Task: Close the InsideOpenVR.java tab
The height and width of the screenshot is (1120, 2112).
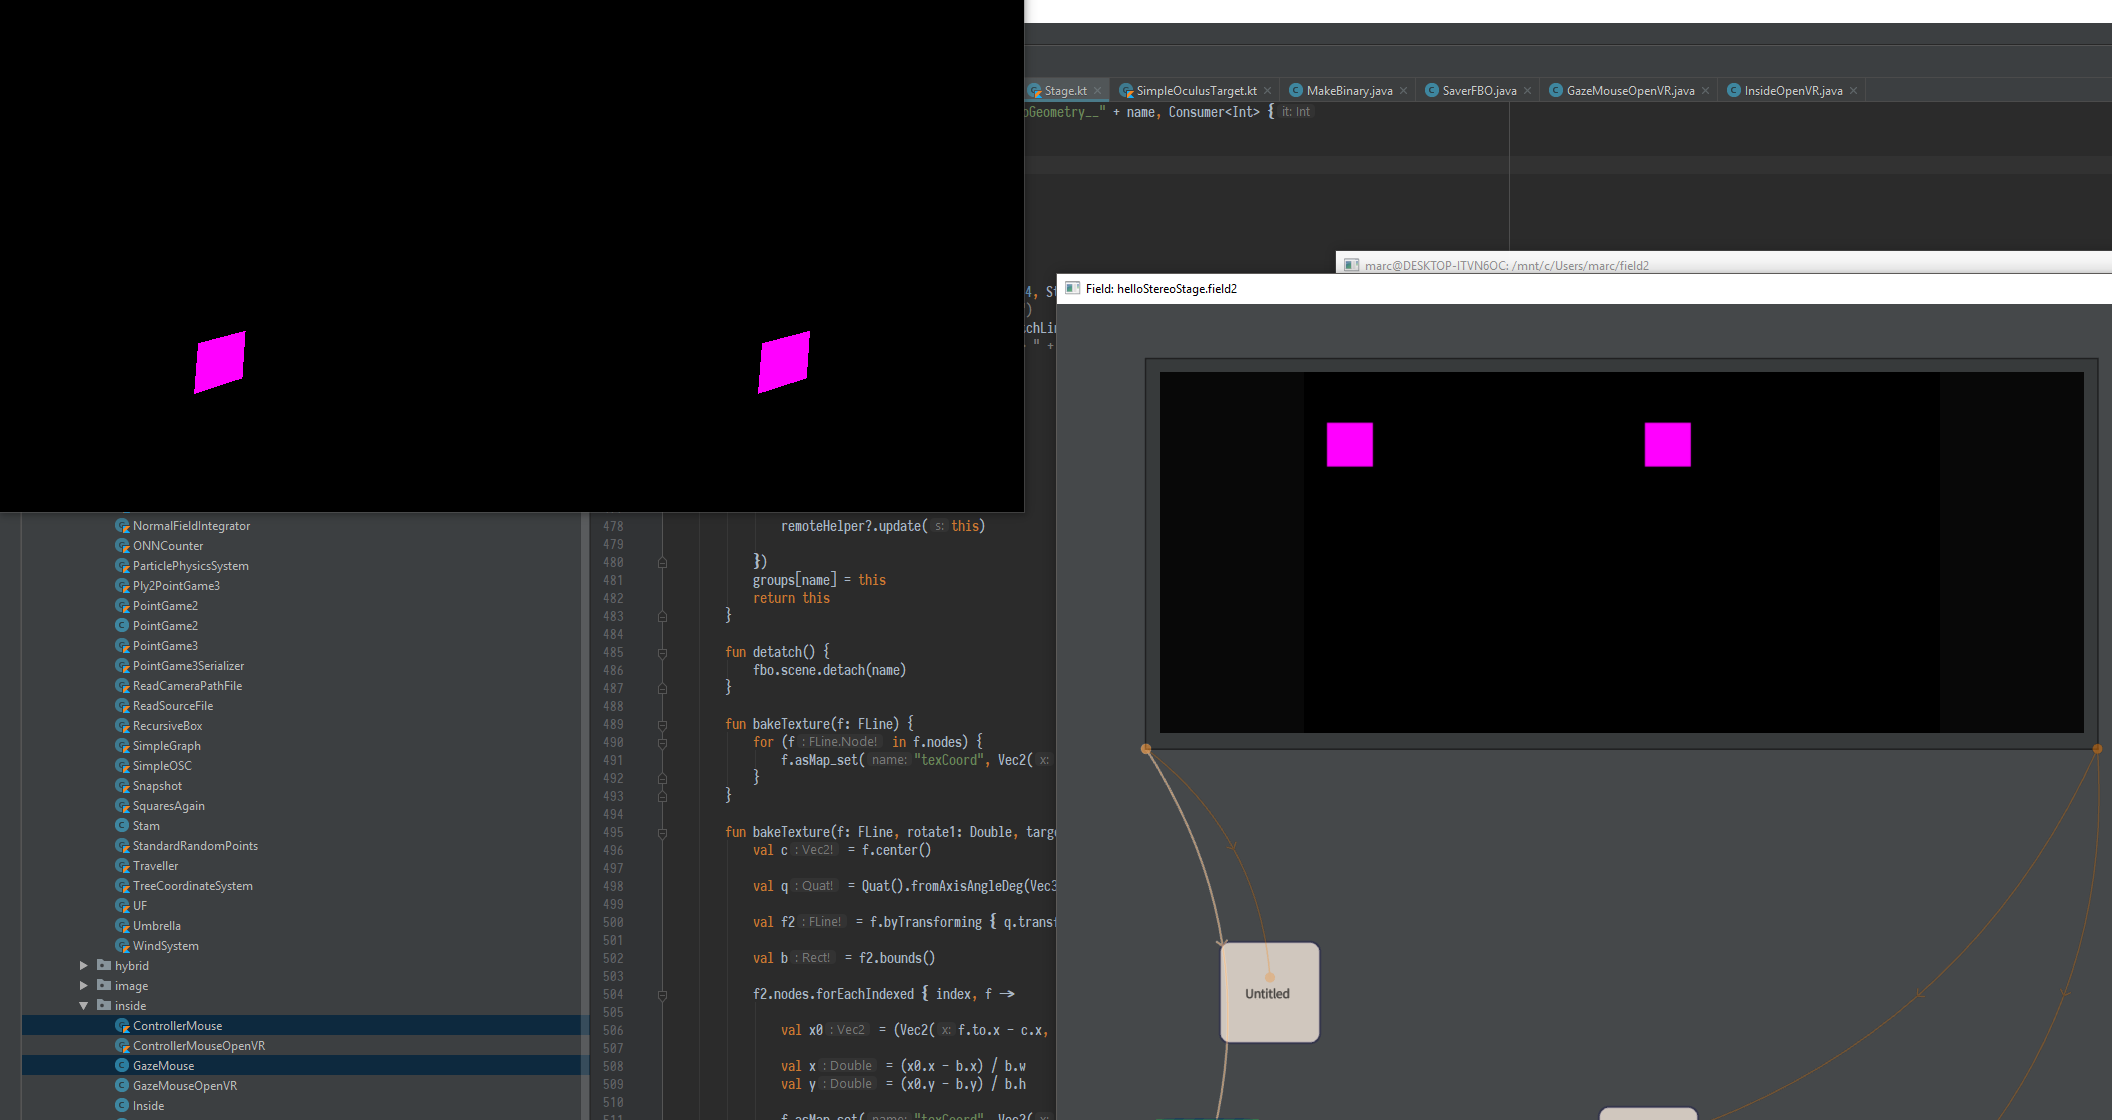Action: [1853, 91]
